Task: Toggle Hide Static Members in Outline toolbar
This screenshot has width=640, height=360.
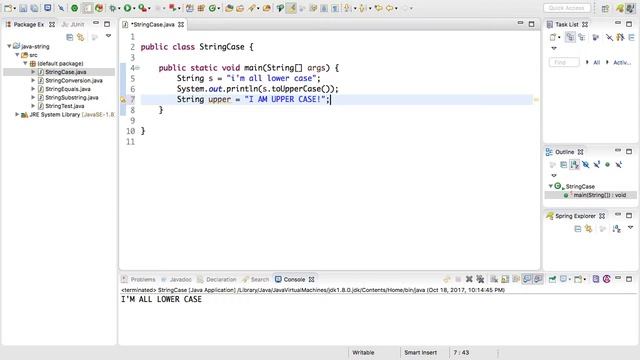Action: click(x=597, y=164)
